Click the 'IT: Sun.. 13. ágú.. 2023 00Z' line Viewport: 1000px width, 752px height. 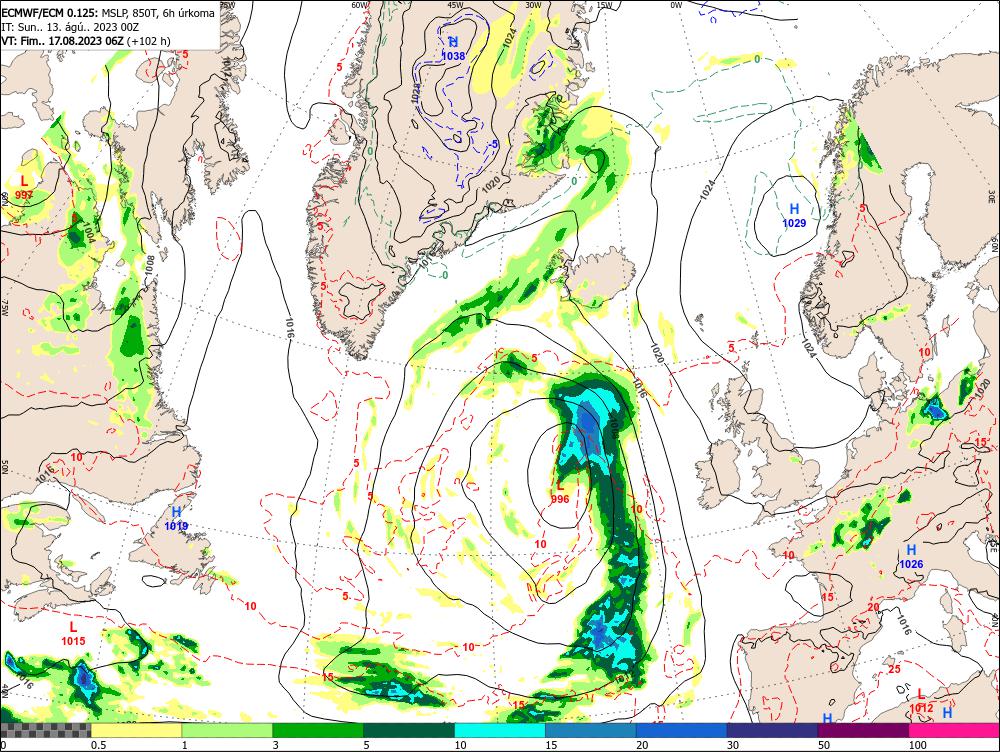point(70,27)
